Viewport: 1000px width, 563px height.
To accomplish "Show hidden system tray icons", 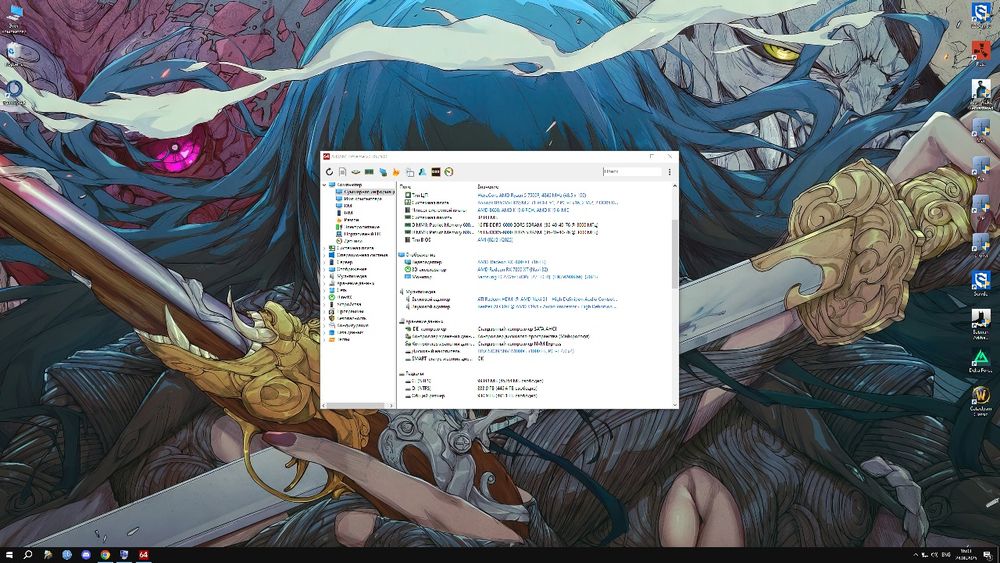I will [x=916, y=555].
